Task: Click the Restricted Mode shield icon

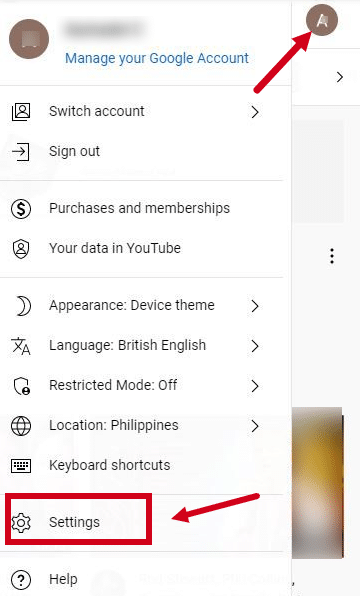Action: point(22,386)
